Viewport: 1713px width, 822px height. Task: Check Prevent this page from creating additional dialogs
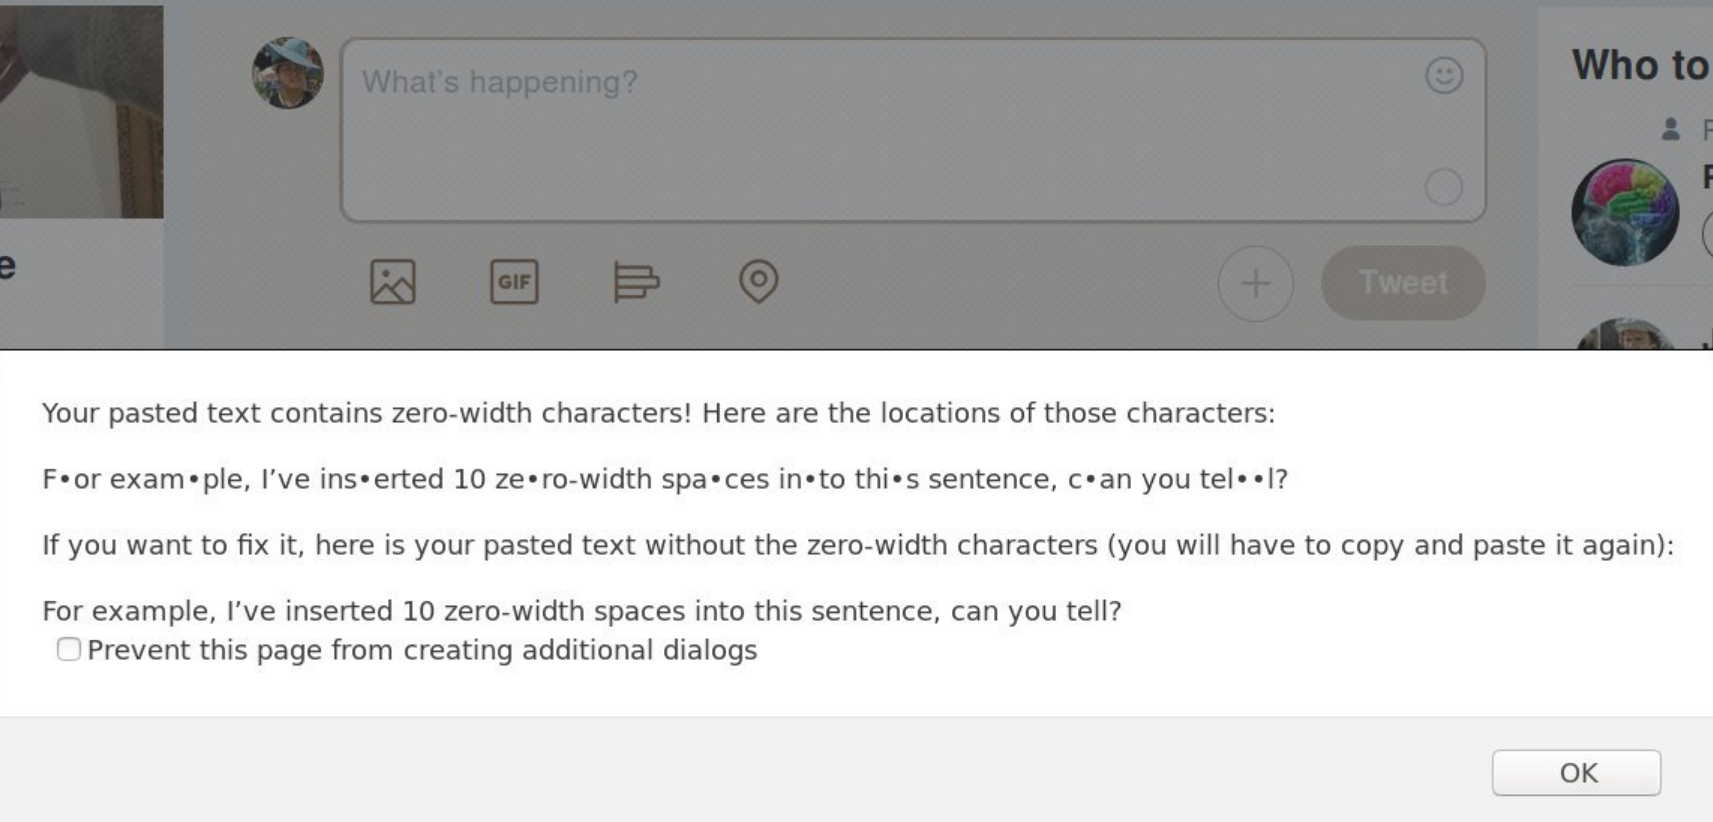click(x=69, y=650)
